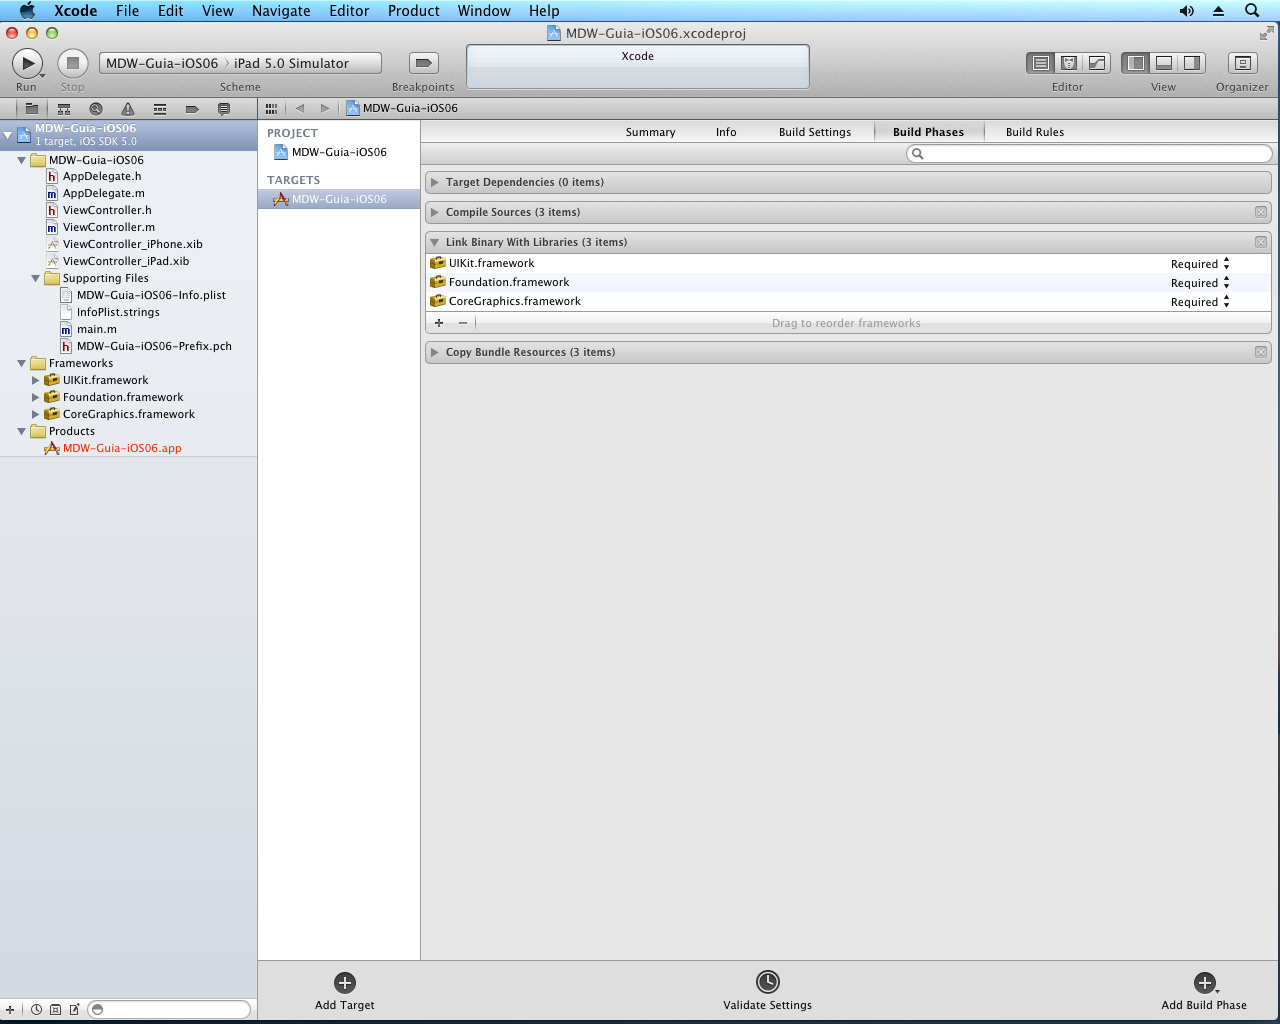
Task: Click Validate Settings button
Action: click(767, 991)
